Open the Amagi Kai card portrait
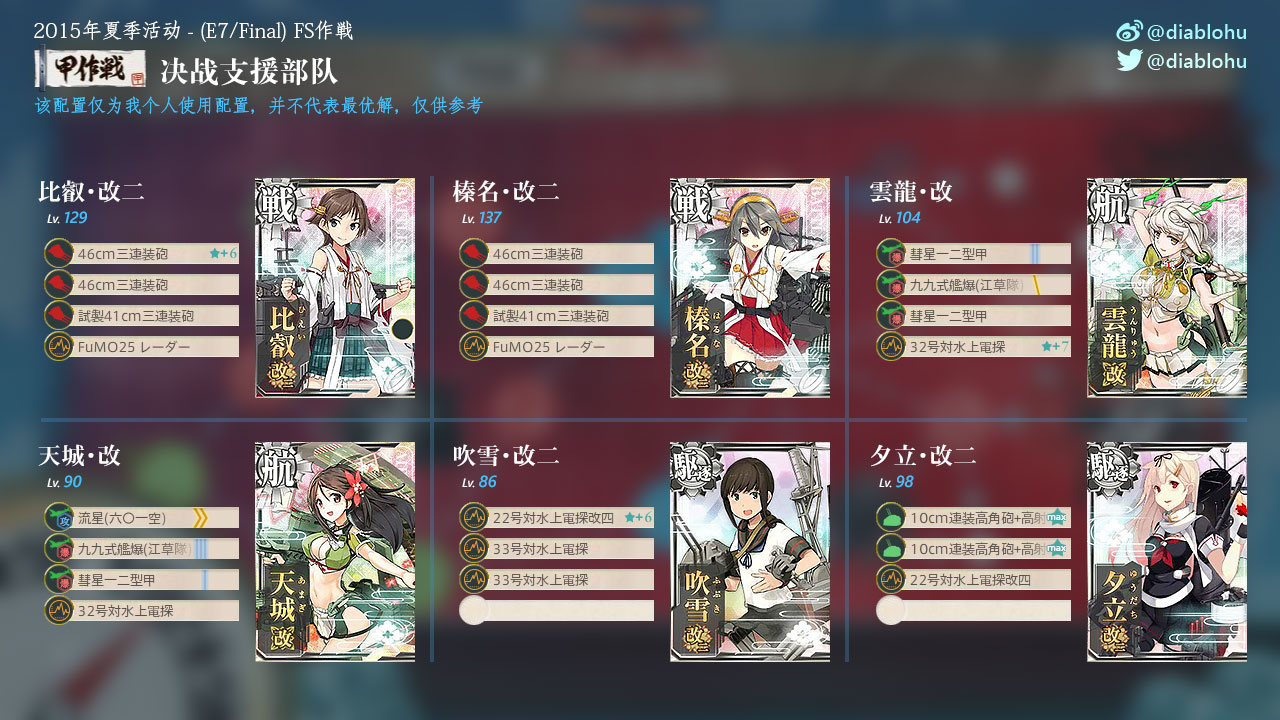The image size is (1280, 720). pyautogui.click(x=335, y=552)
